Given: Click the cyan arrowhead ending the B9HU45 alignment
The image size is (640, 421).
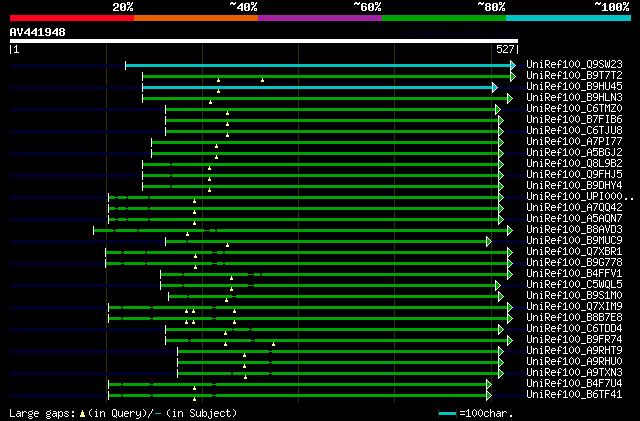Looking at the screenshot, I should (495, 87).
